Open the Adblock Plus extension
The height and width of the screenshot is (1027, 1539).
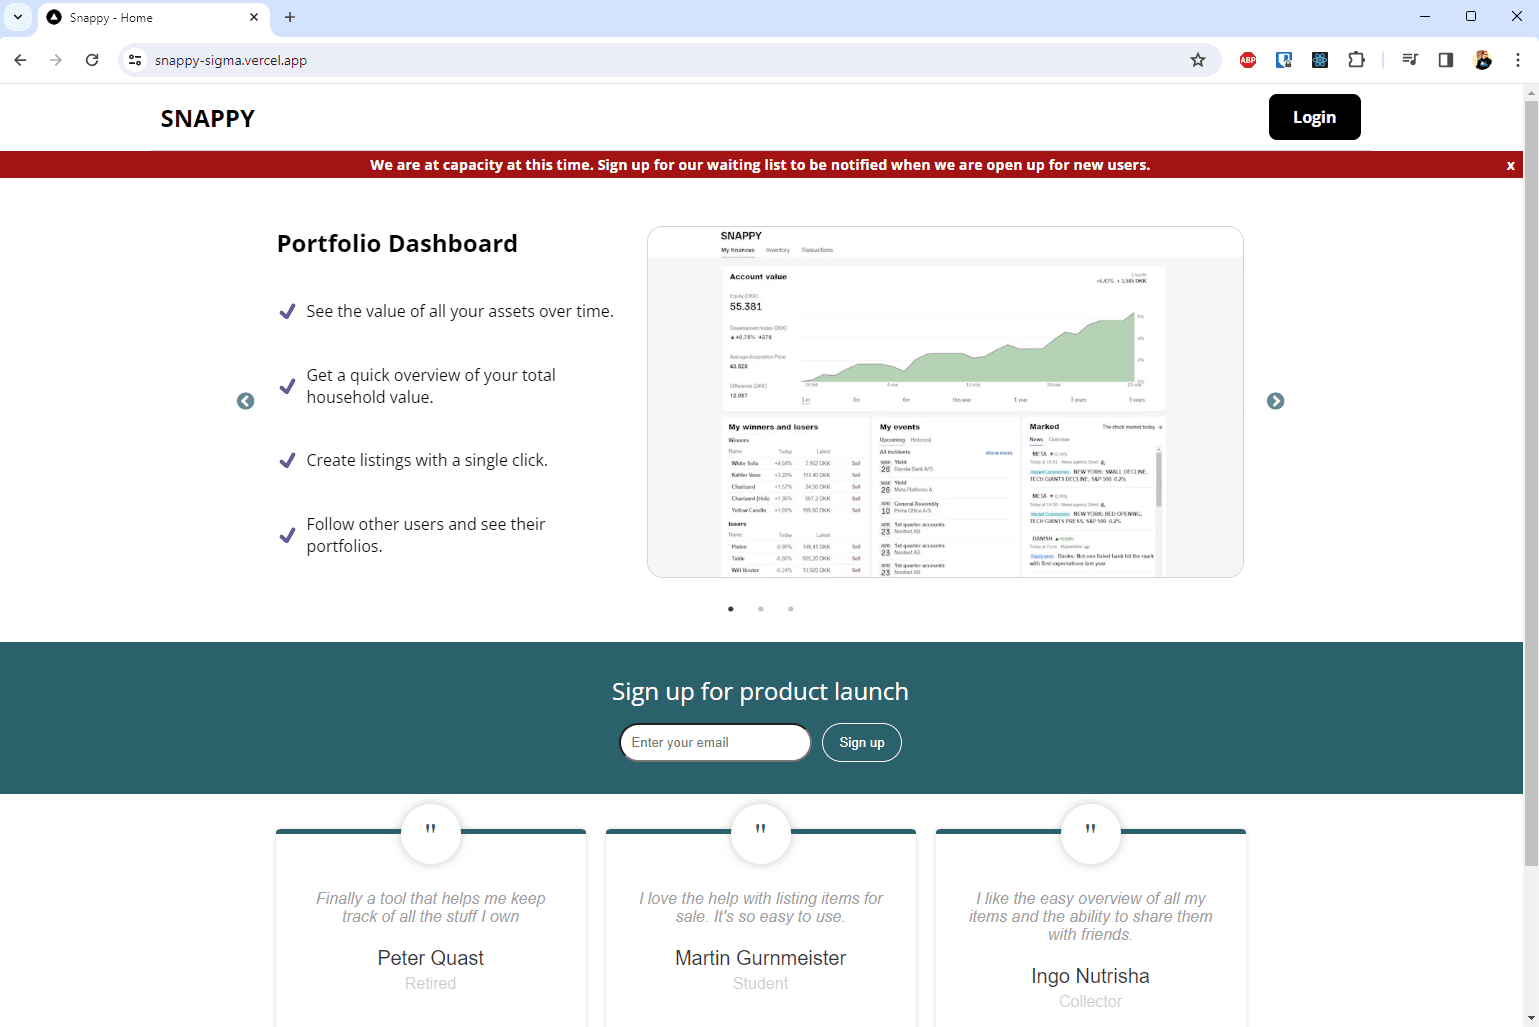[x=1248, y=60]
